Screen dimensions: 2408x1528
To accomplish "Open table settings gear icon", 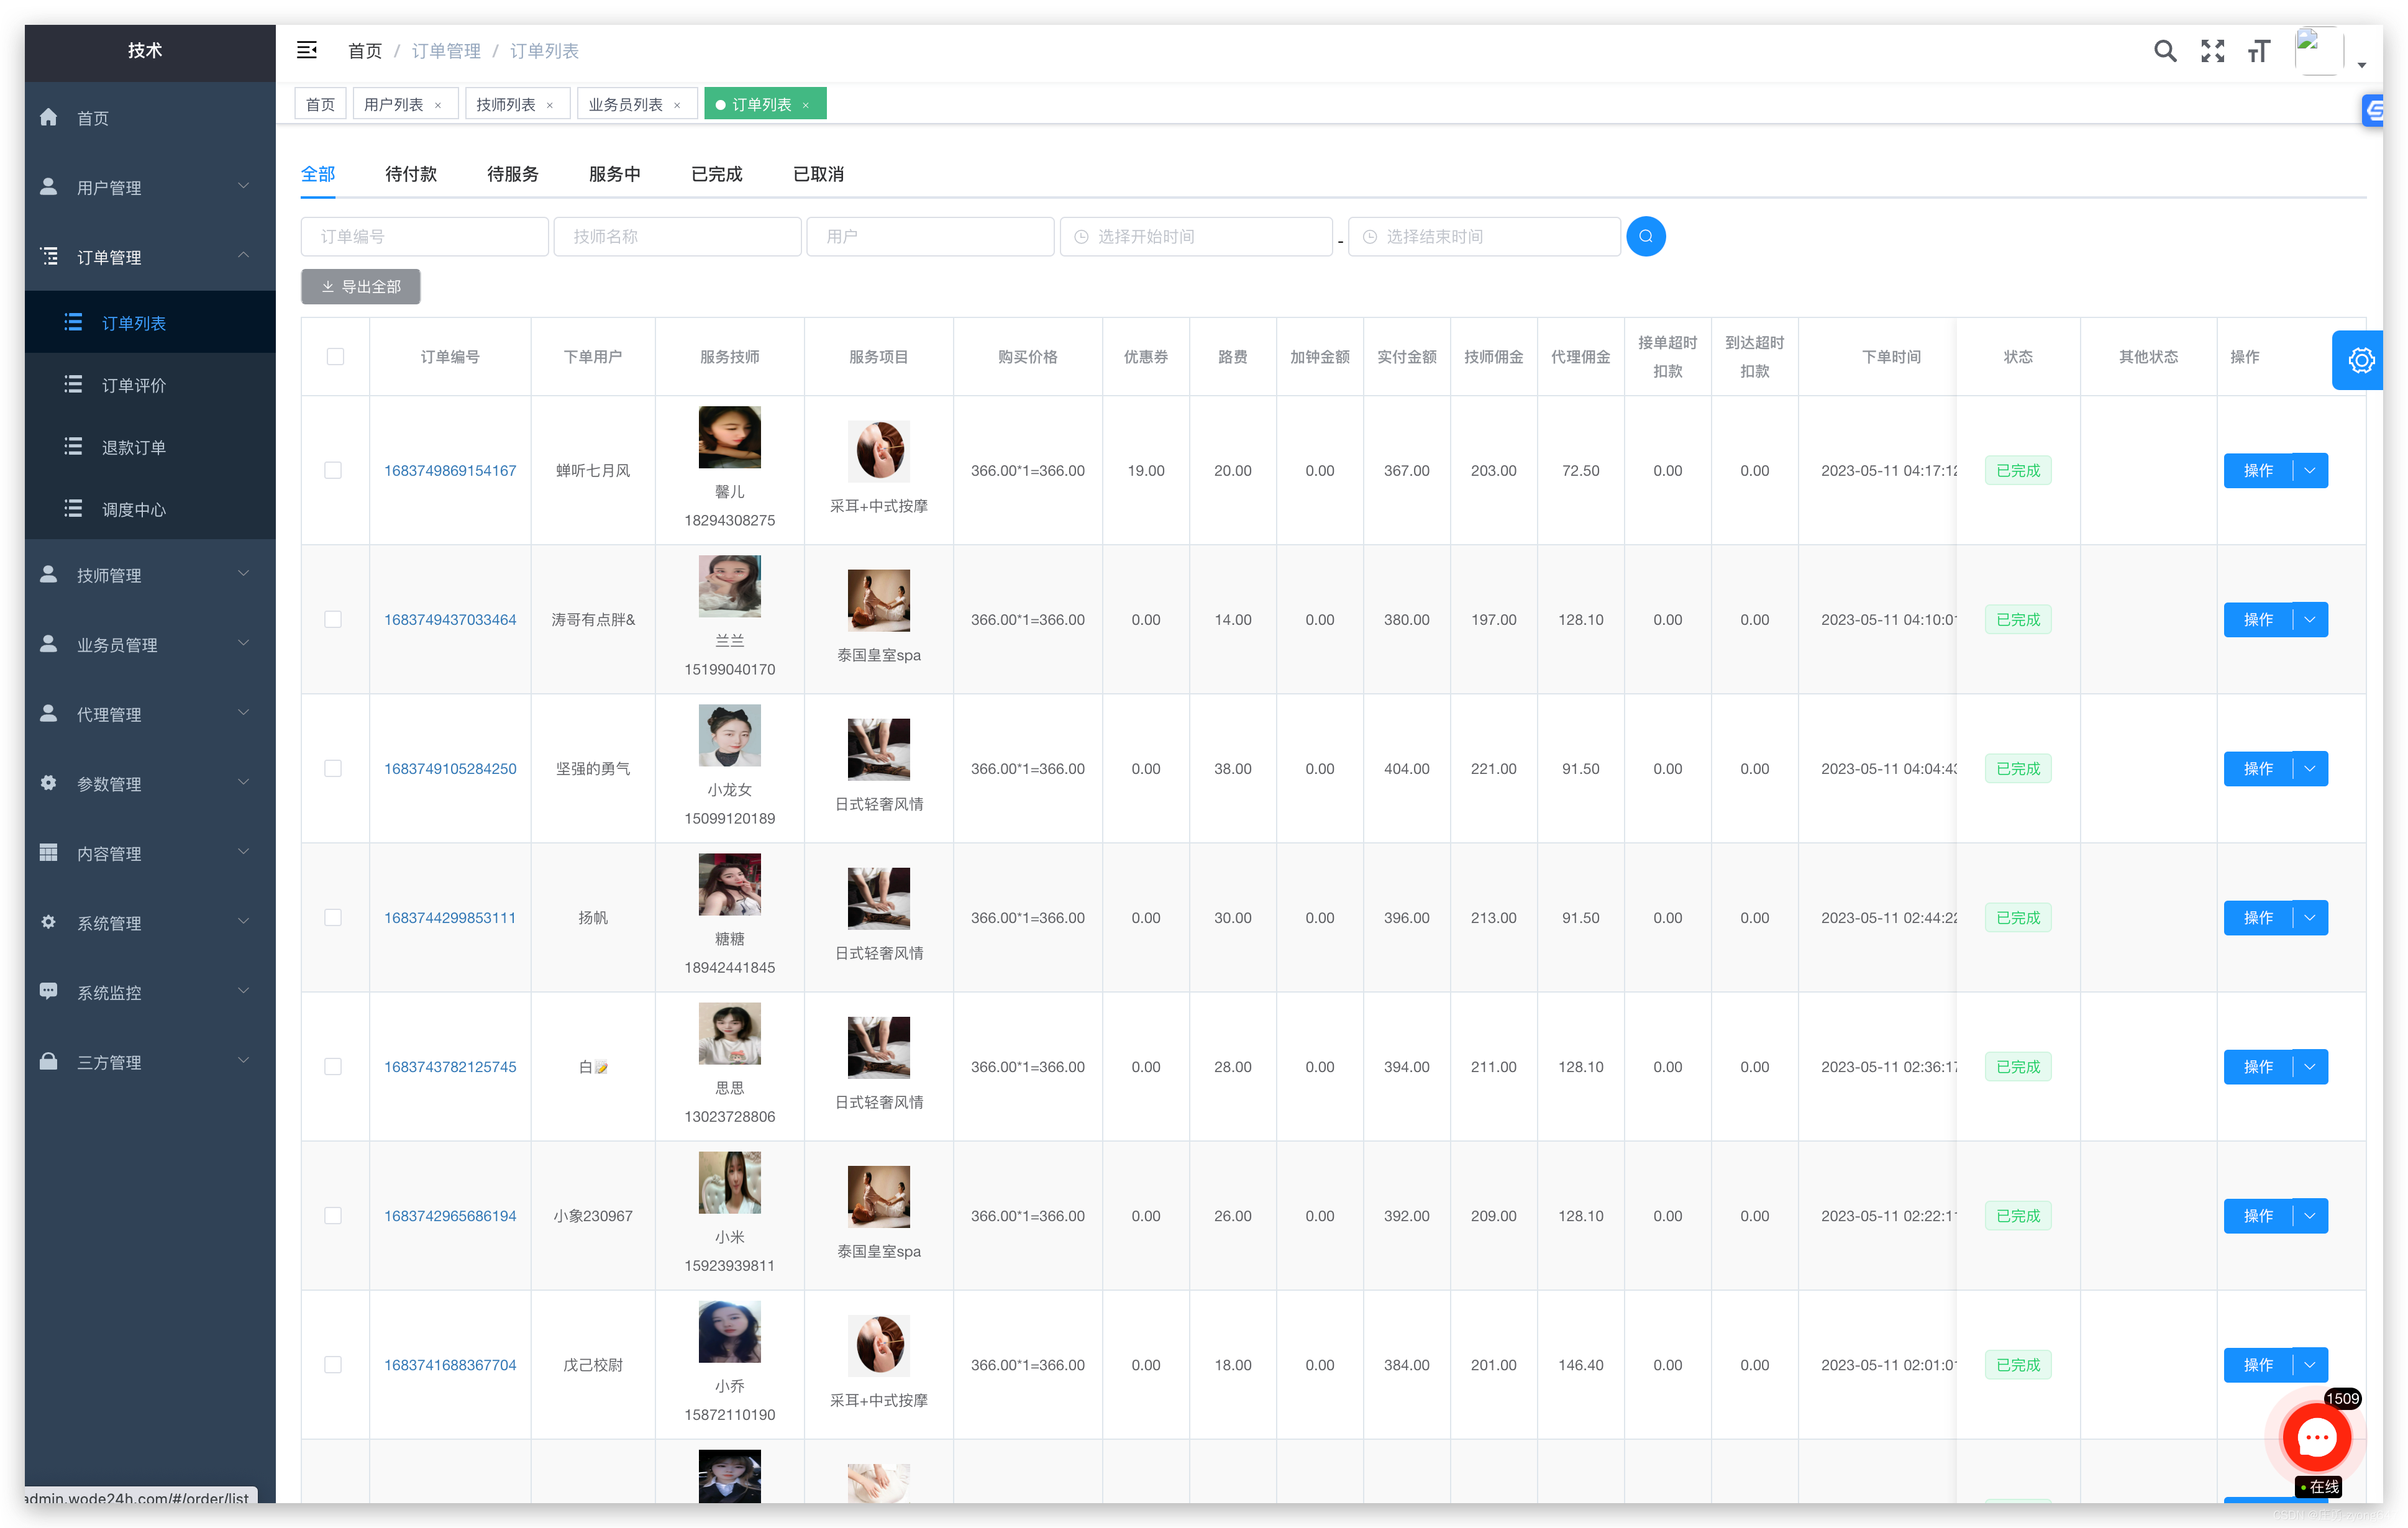I will pos(2361,360).
